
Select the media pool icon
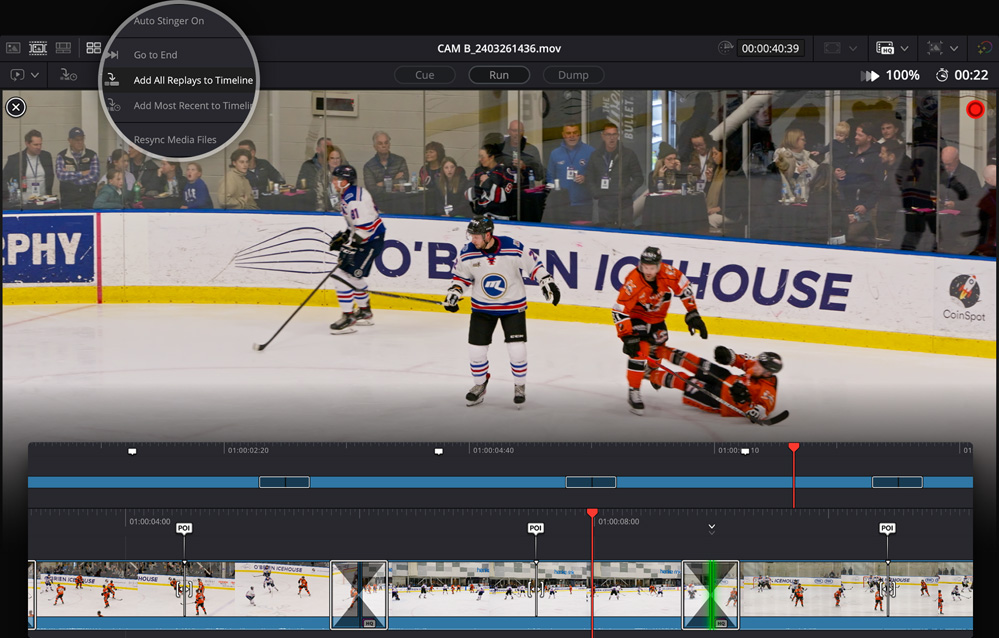pyautogui.click(x=15, y=47)
